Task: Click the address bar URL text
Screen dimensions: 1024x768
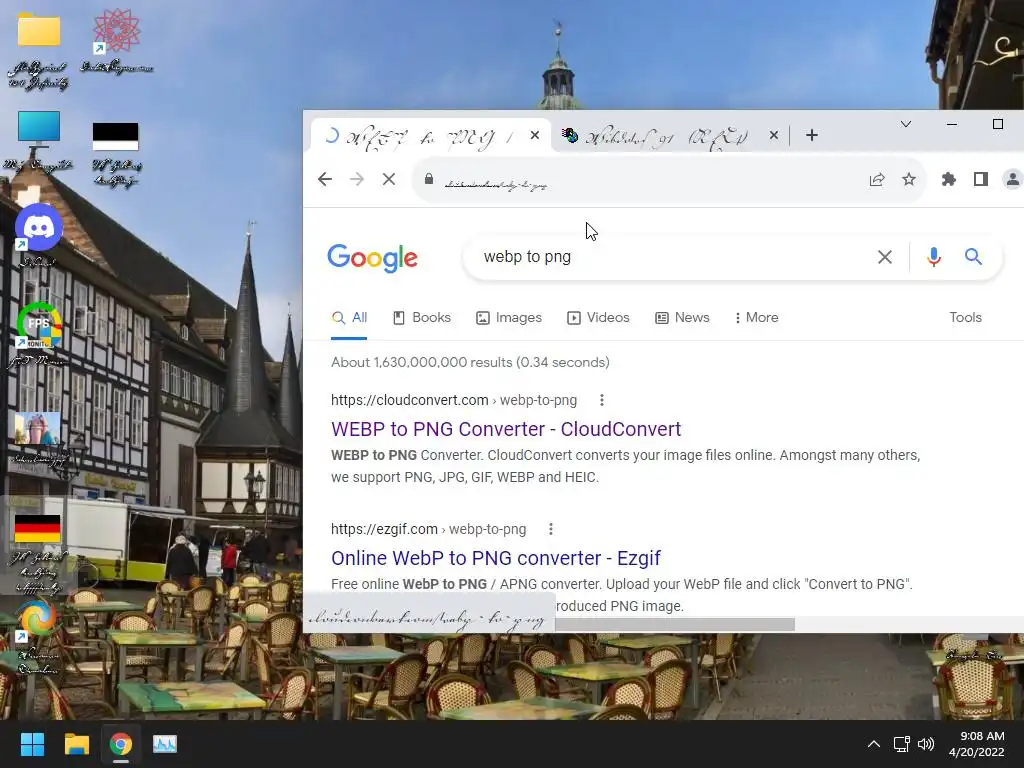Action: pyautogui.click(x=496, y=185)
